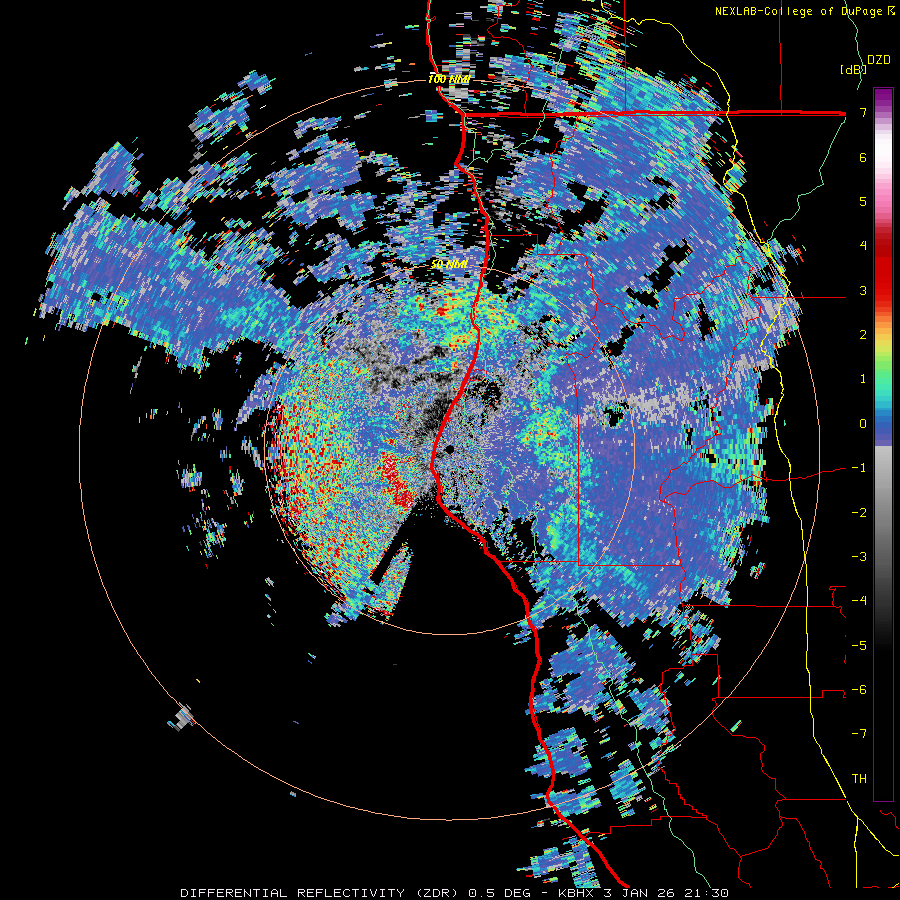The height and width of the screenshot is (900, 900).
Task: Click the 100 NMI range ring label
Action: point(449,79)
